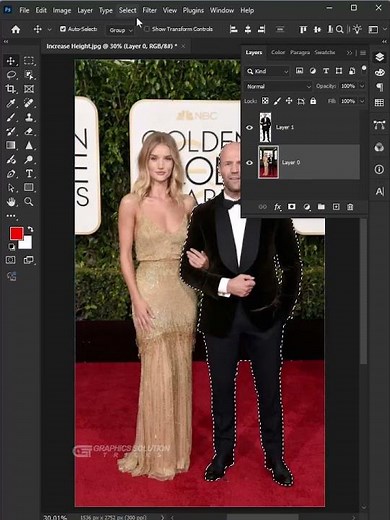Select the Rectangle shape tool
Image resolution: width=390 pixels, height=520 pixels.
[x=29, y=187]
